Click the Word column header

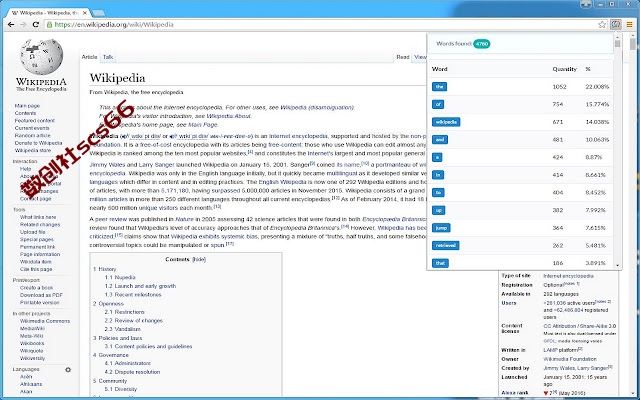pyautogui.click(x=440, y=69)
